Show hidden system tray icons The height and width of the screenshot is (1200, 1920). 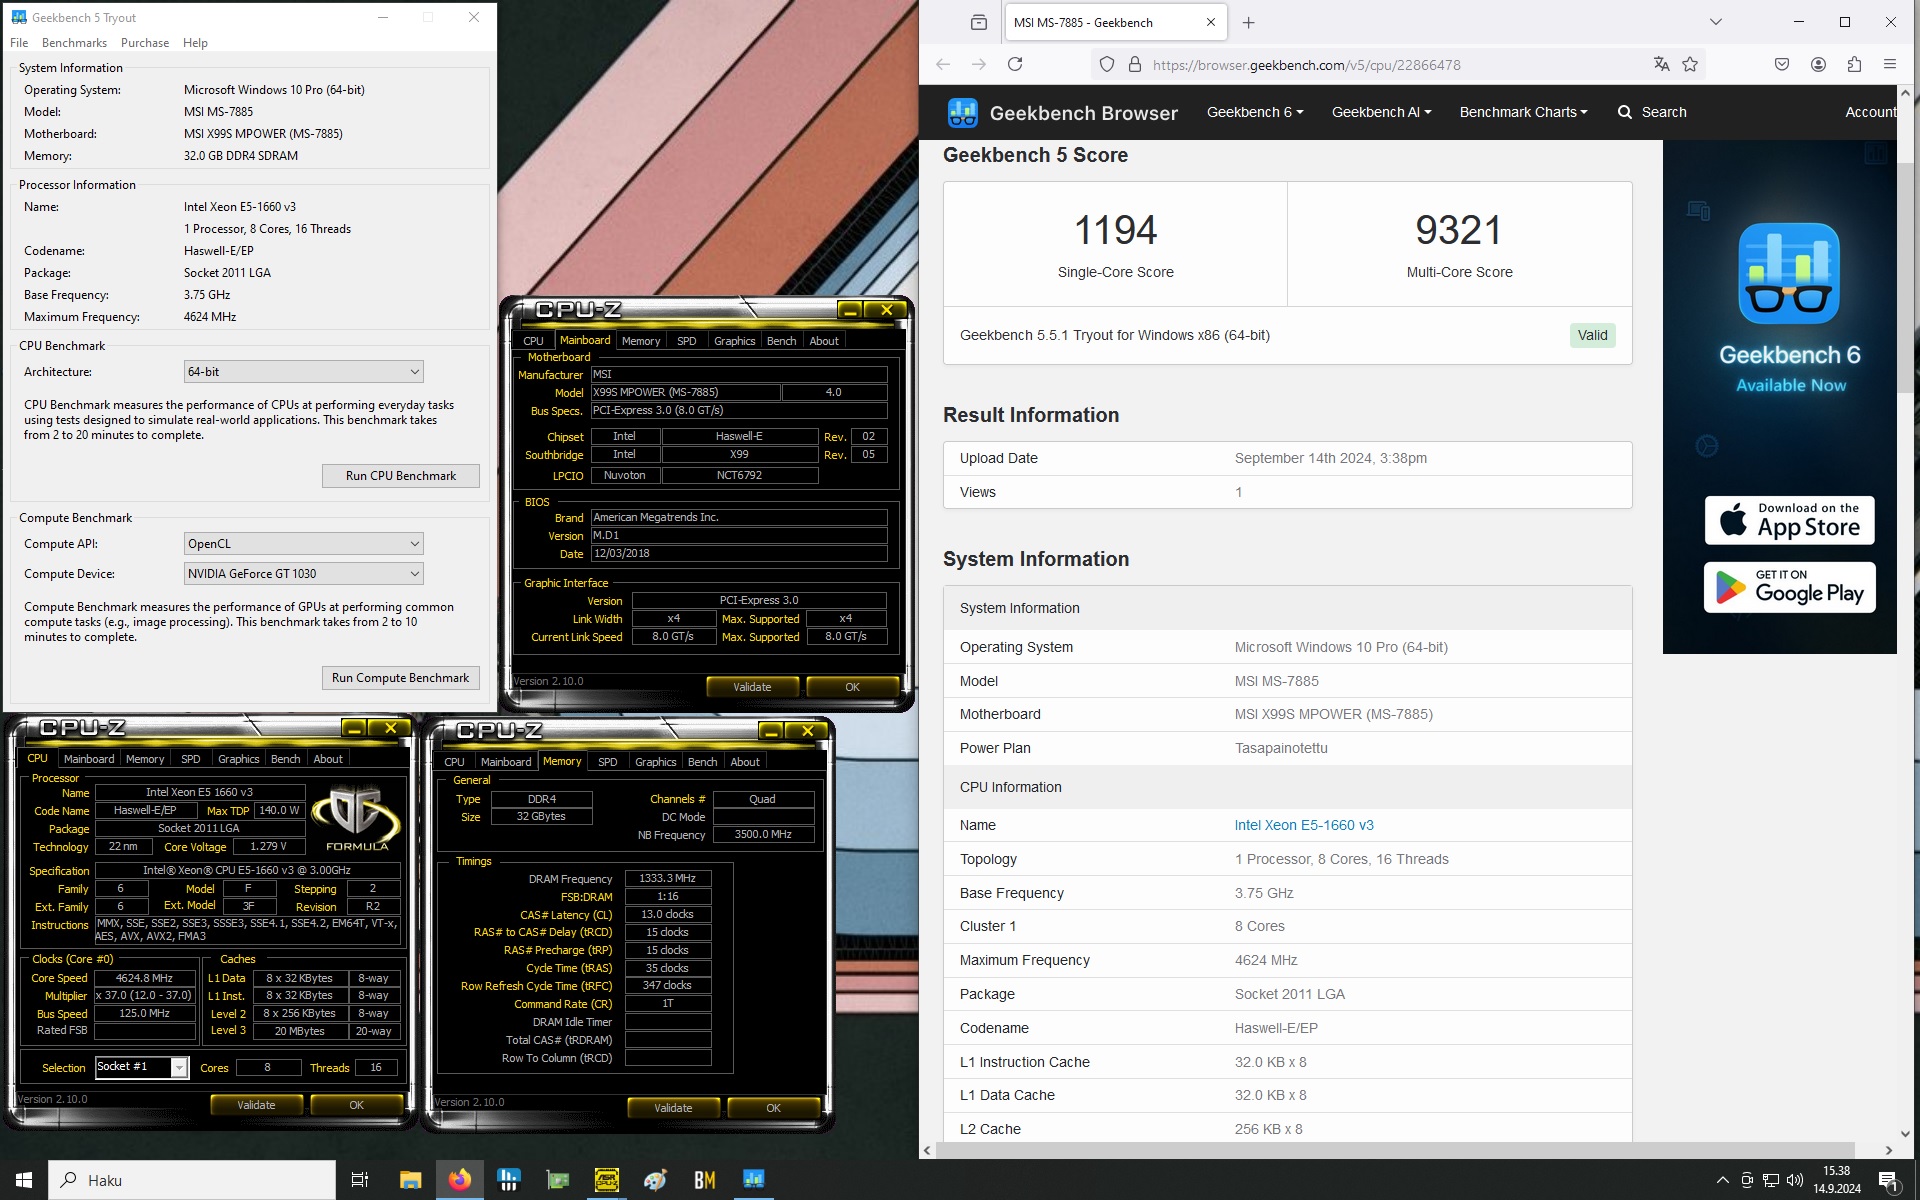point(1722,1180)
